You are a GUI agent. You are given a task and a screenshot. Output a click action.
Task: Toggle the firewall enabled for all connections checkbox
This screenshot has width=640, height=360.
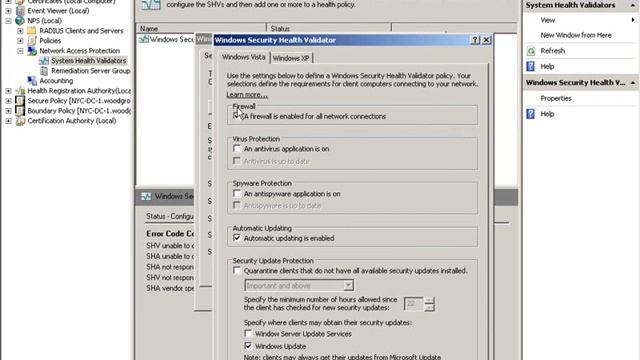237,116
